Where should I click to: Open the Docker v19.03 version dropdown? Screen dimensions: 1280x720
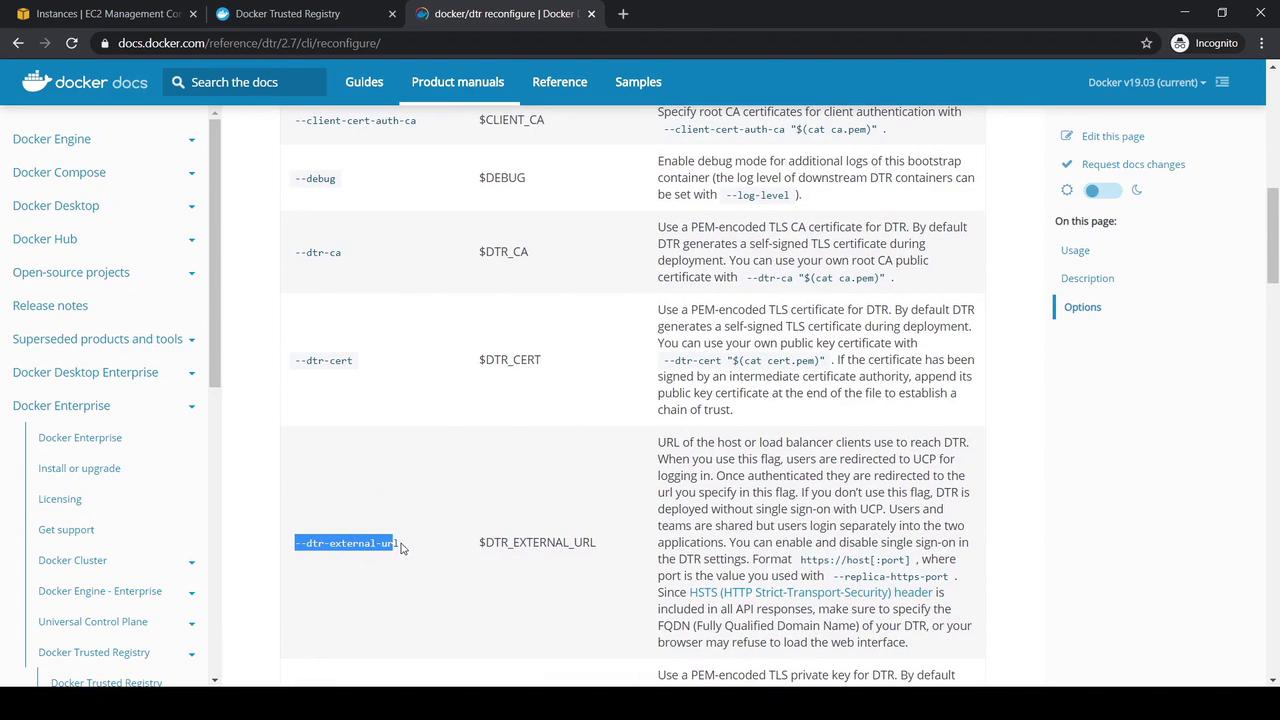(x=1147, y=82)
